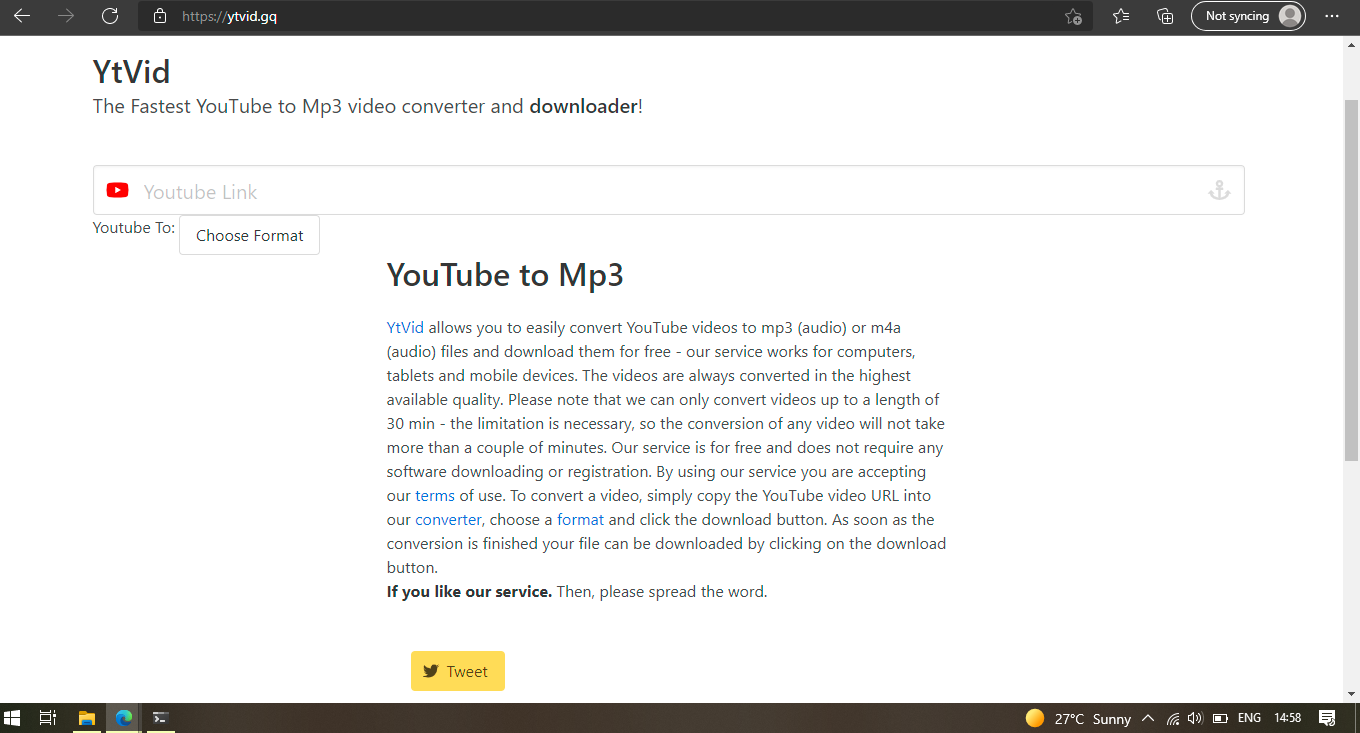Viewport: 1360px width, 733px height.
Task: Click the converter link in the description
Action: coord(448,519)
